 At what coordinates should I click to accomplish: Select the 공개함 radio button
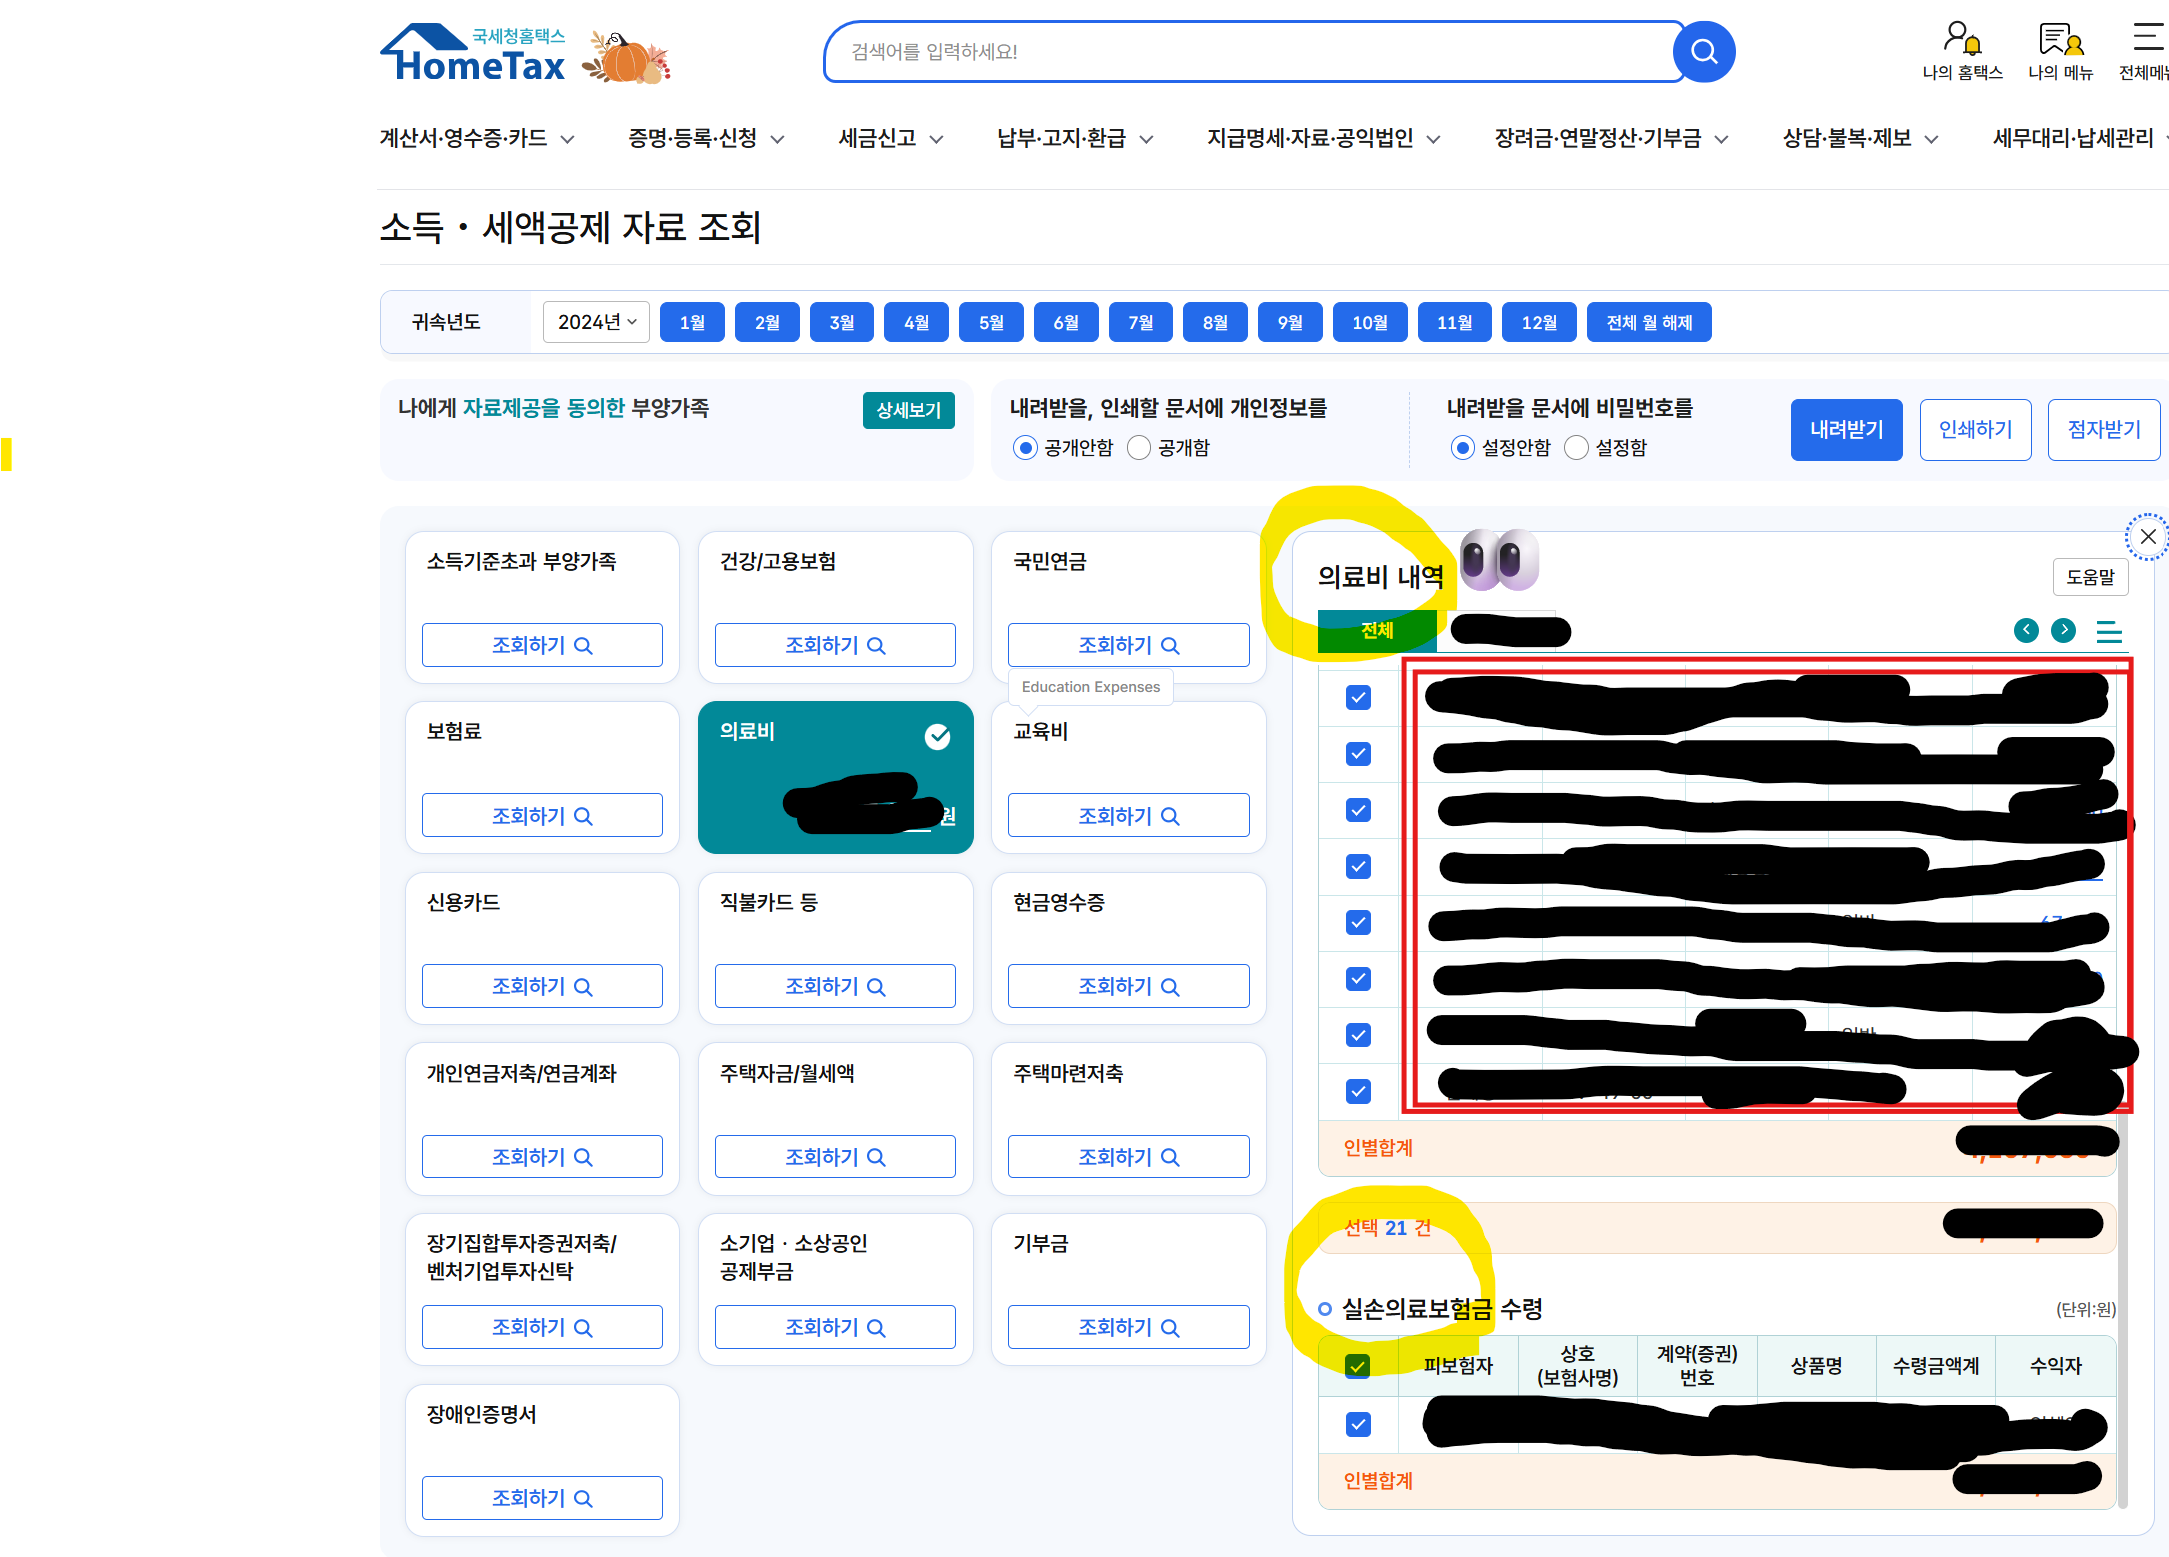pyautogui.click(x=1139, y=448)
